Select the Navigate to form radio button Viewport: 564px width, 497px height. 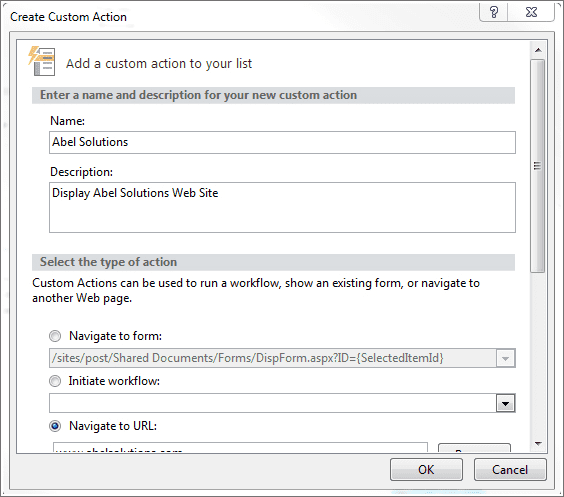pyautogui.click(x=55, y=336)
